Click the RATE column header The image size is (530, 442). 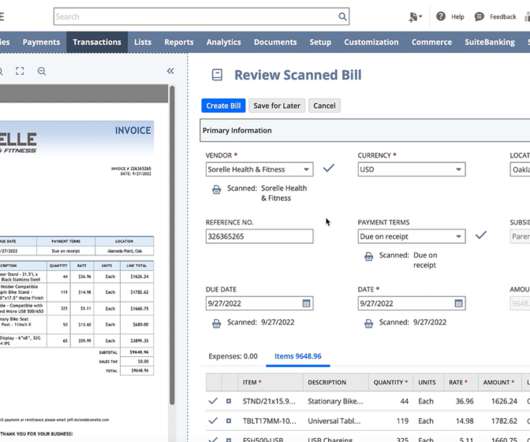458,382
